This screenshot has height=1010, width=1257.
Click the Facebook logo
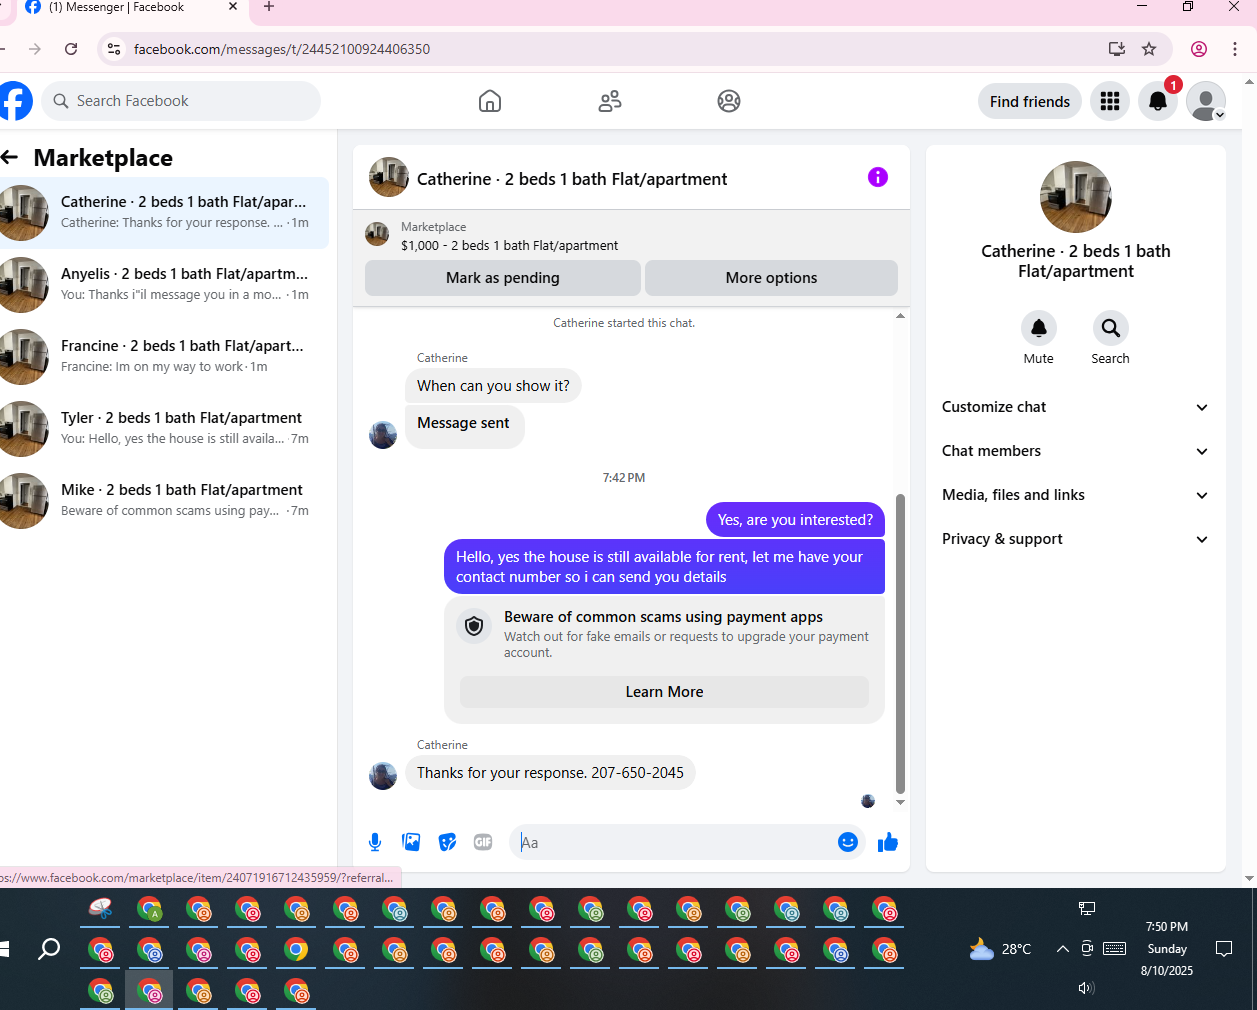tap(14, 101)
